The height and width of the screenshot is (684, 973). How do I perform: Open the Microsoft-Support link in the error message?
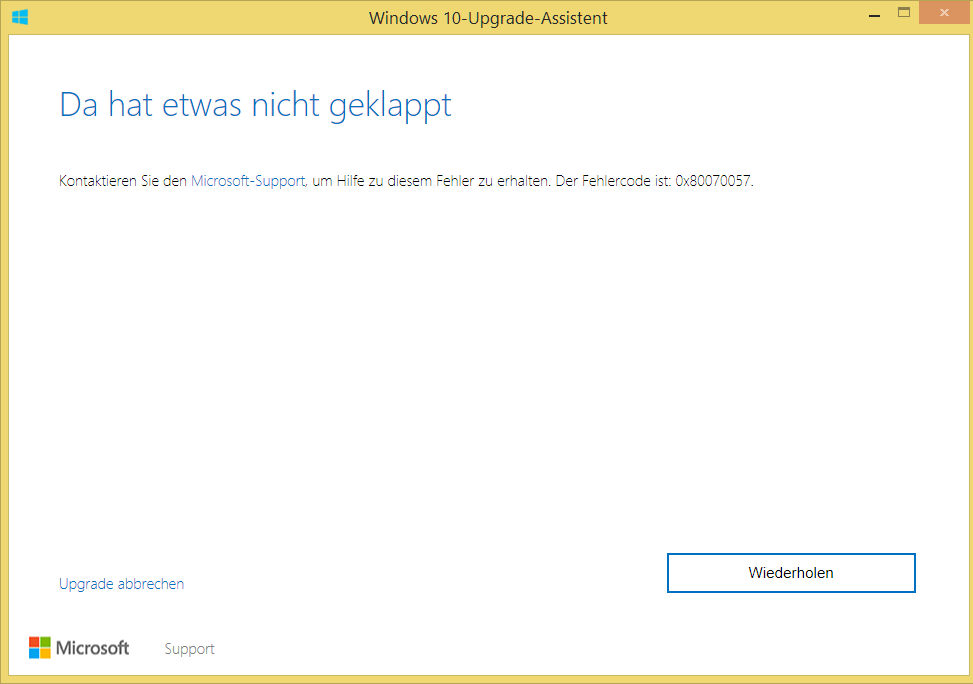coord(248,181)
